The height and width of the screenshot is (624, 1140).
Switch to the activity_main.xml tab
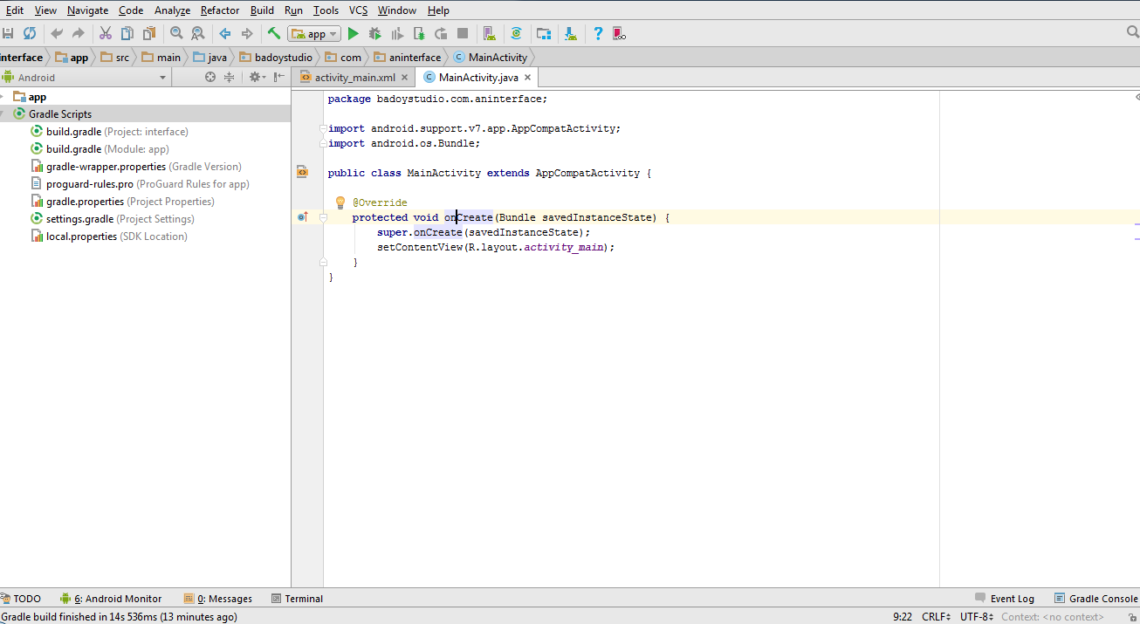[x=354, y=77]
